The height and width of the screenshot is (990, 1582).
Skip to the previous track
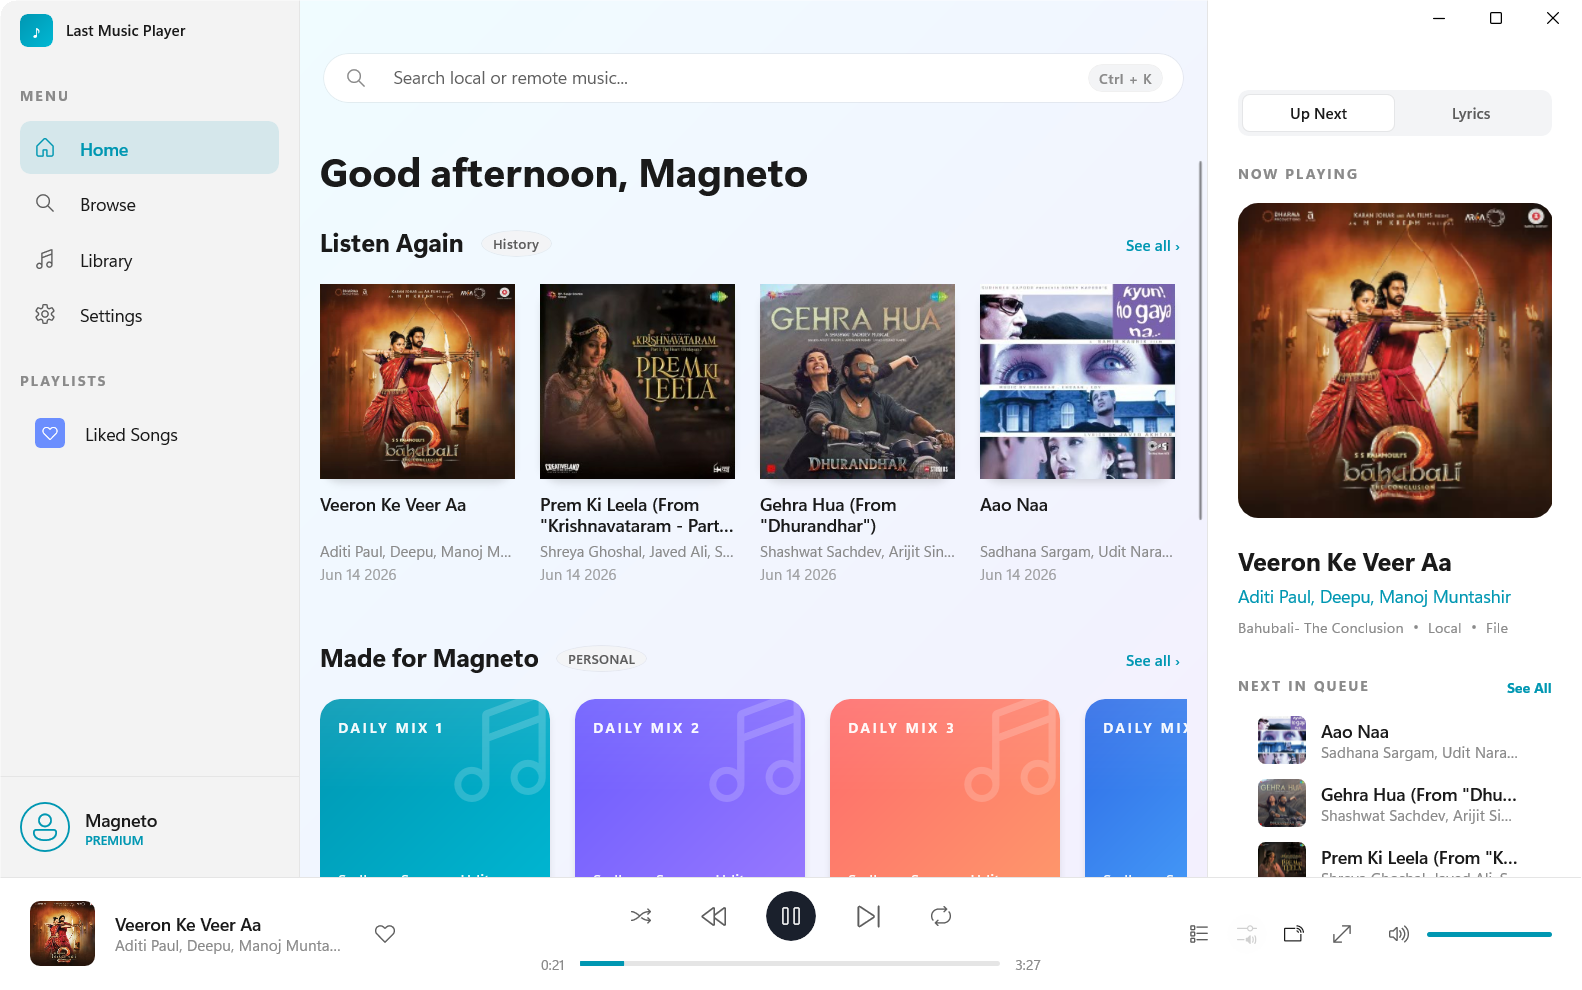click(714, 916)
